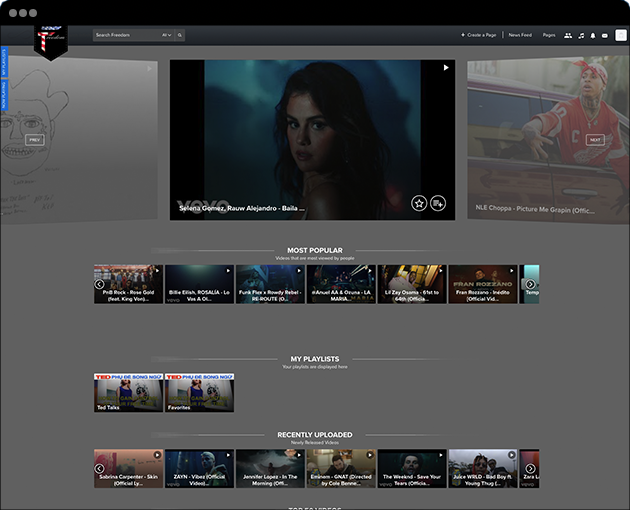Play icon on Lil Zay Osama thumbnail
This screenshot has height=510, width=630.
click(441, 270)
